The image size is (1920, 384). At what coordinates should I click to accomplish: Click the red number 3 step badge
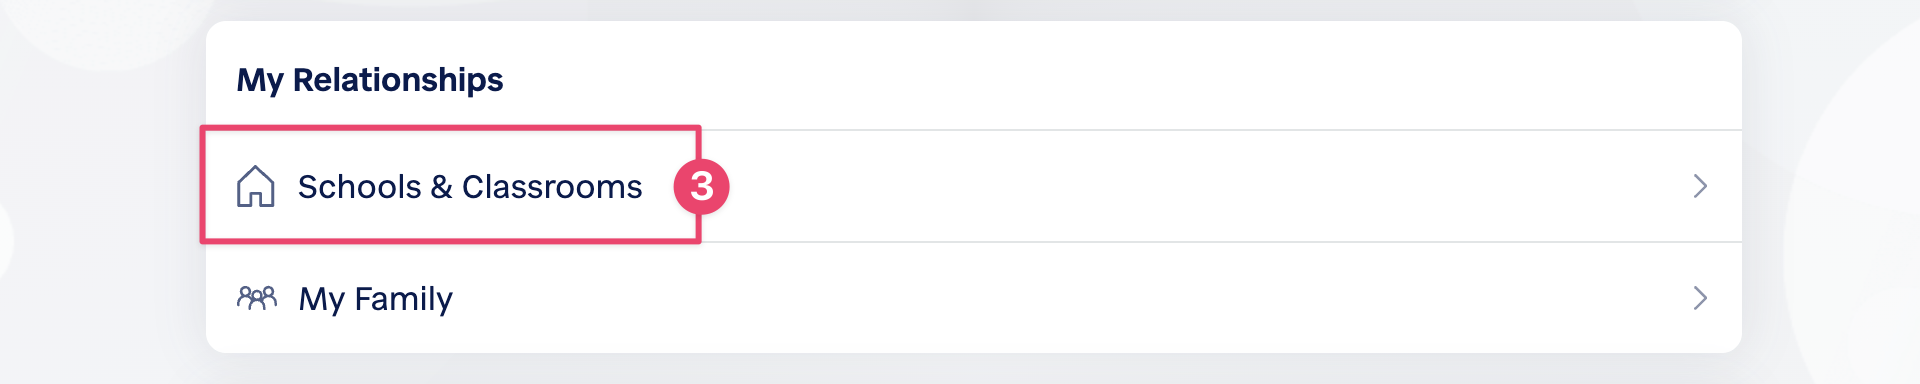[x=702, y=186]
